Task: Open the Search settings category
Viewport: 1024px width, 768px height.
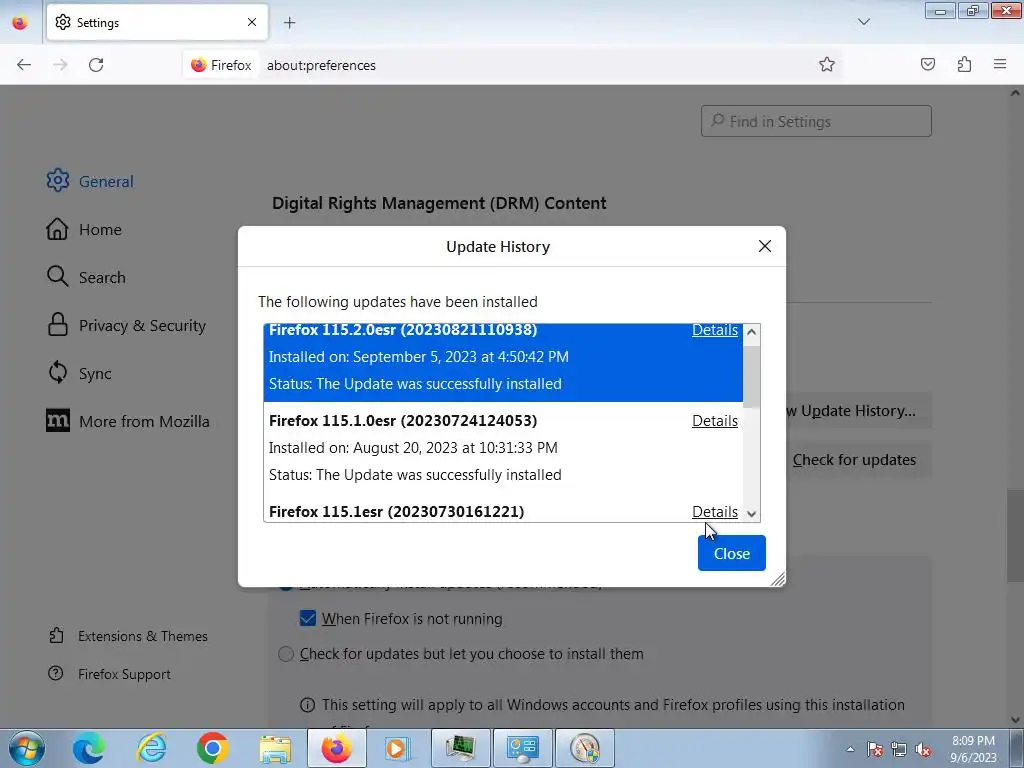Action: point(86,277)
